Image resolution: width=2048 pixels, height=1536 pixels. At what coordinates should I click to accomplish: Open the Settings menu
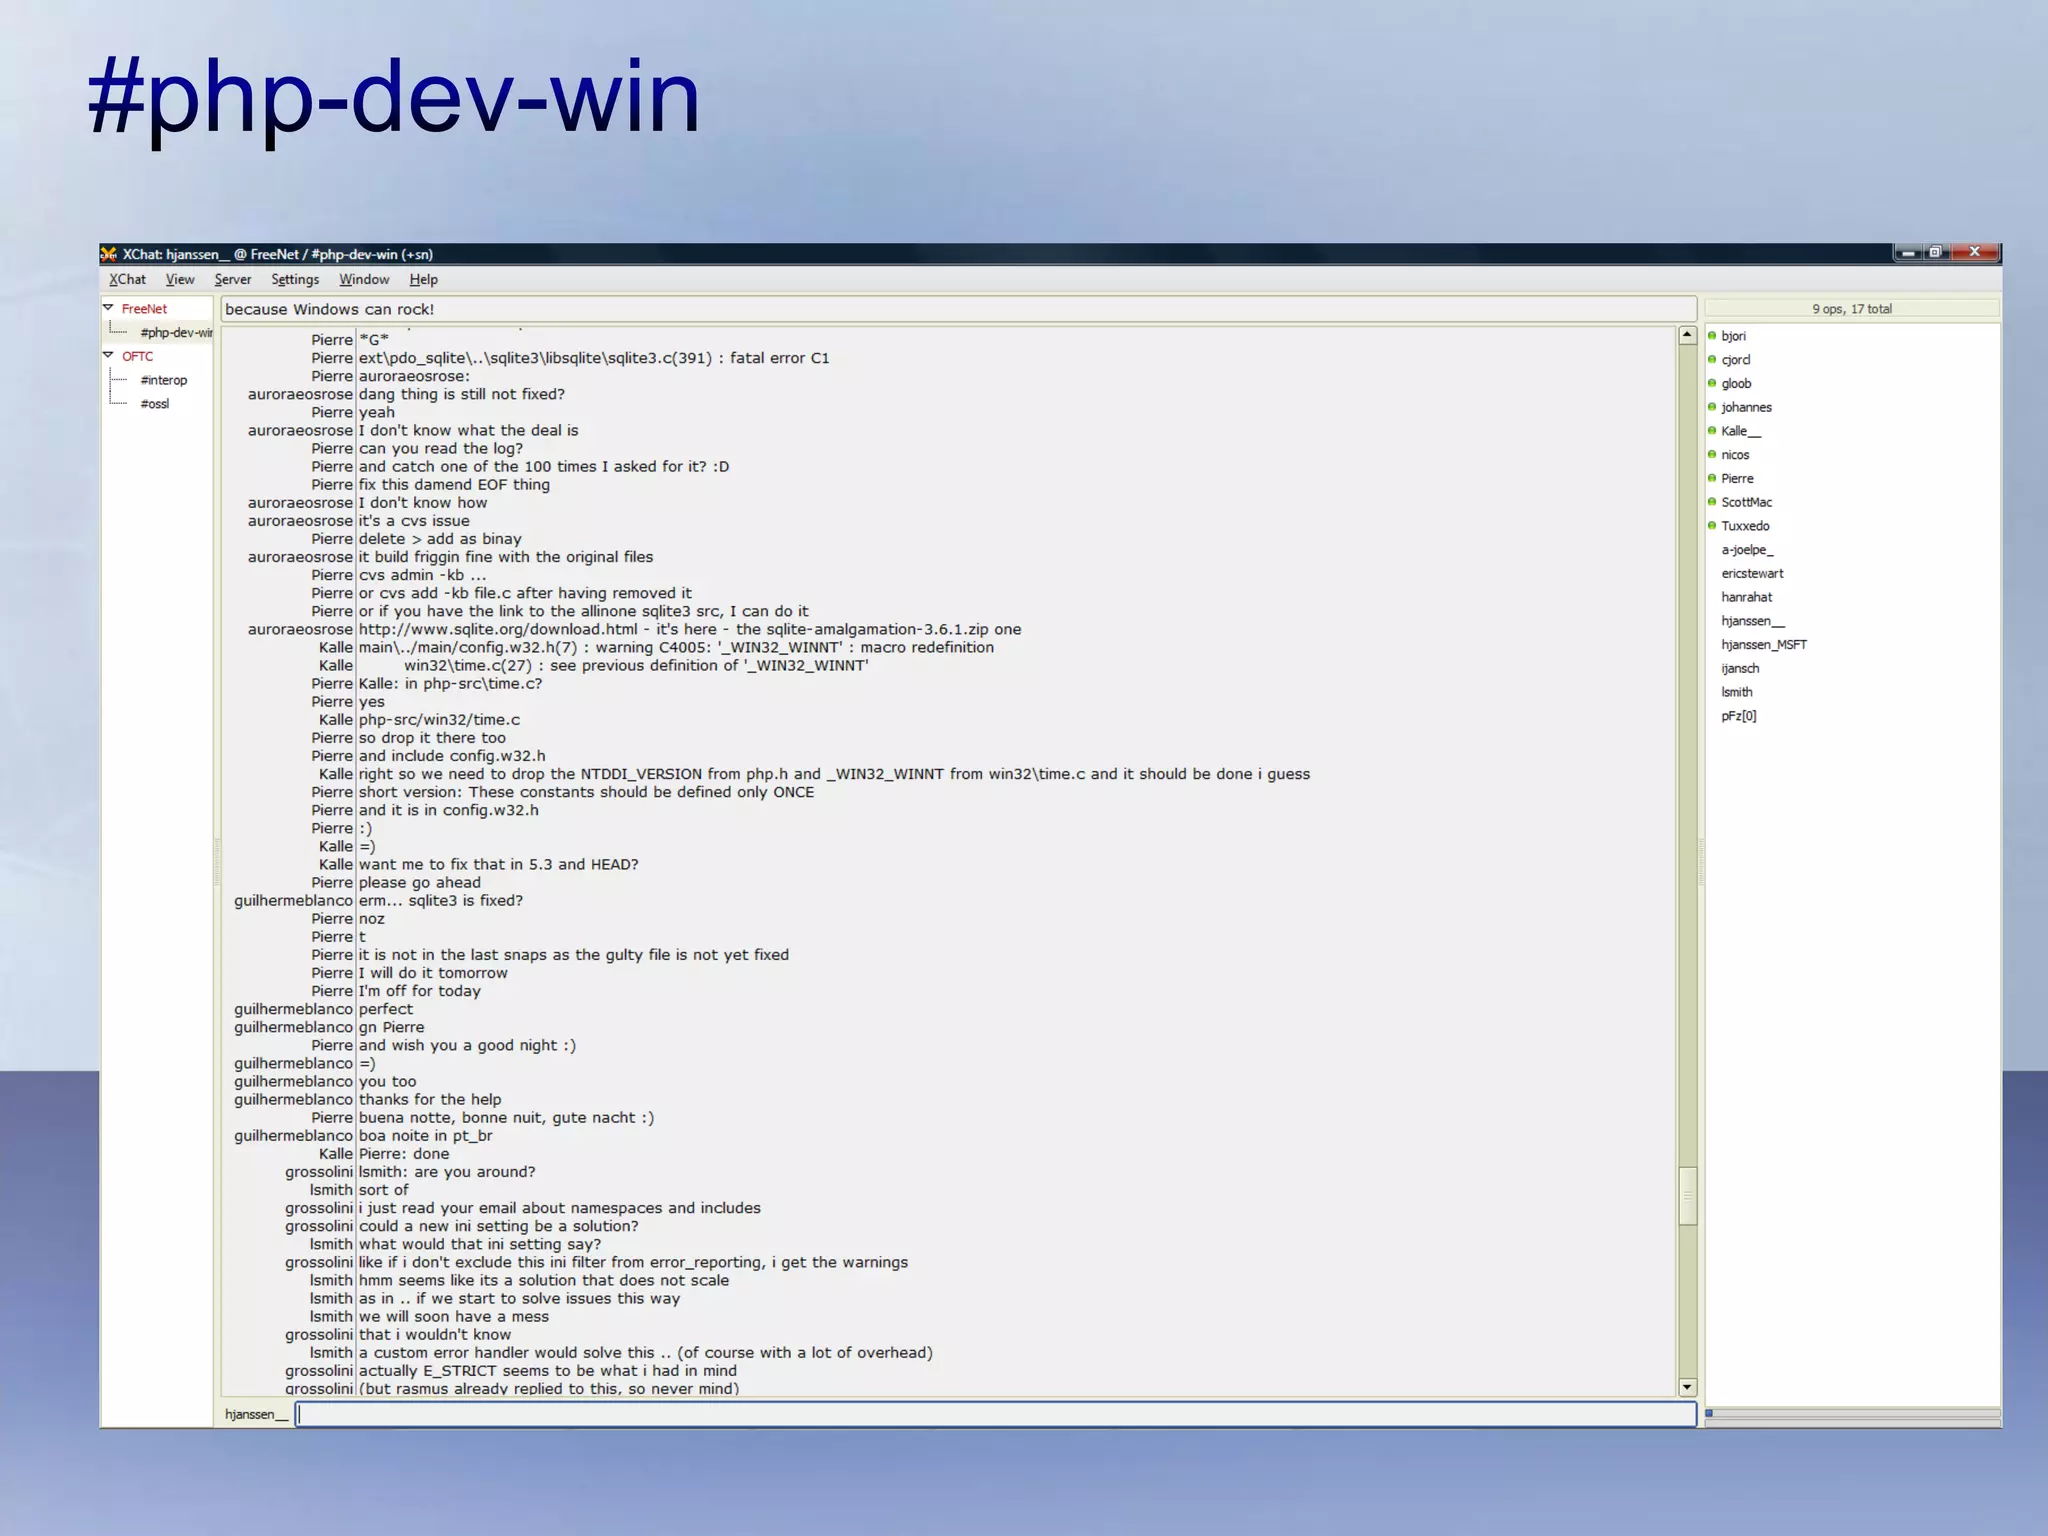point(295,280)
